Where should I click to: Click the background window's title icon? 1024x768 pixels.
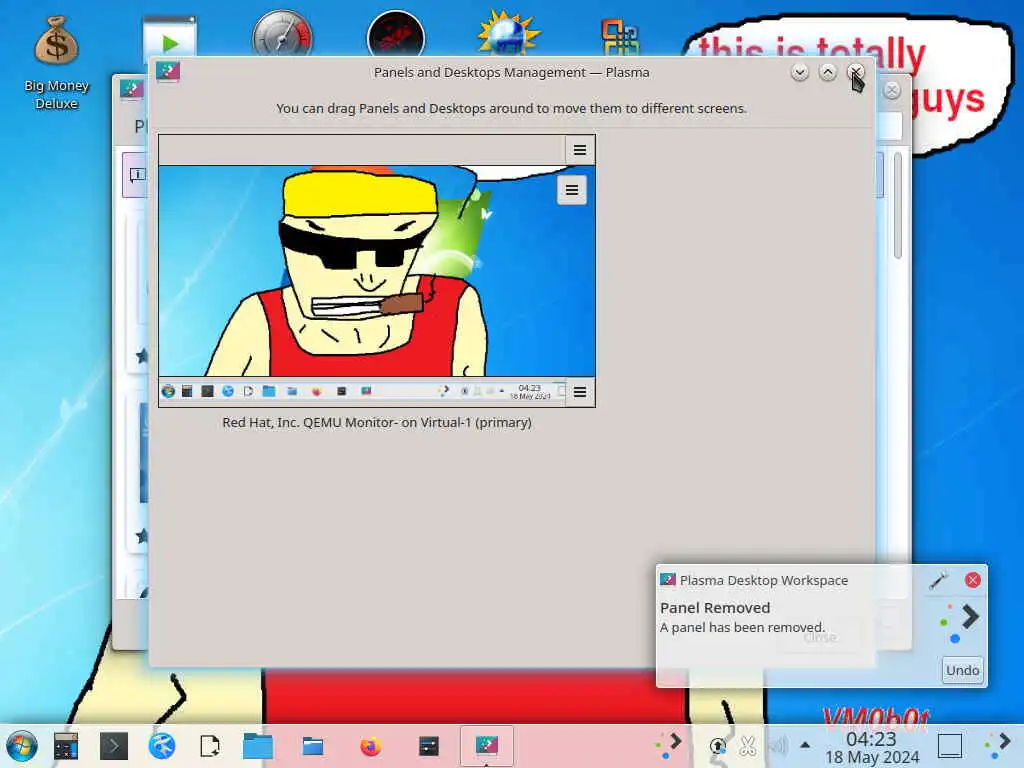click(131, 89)
